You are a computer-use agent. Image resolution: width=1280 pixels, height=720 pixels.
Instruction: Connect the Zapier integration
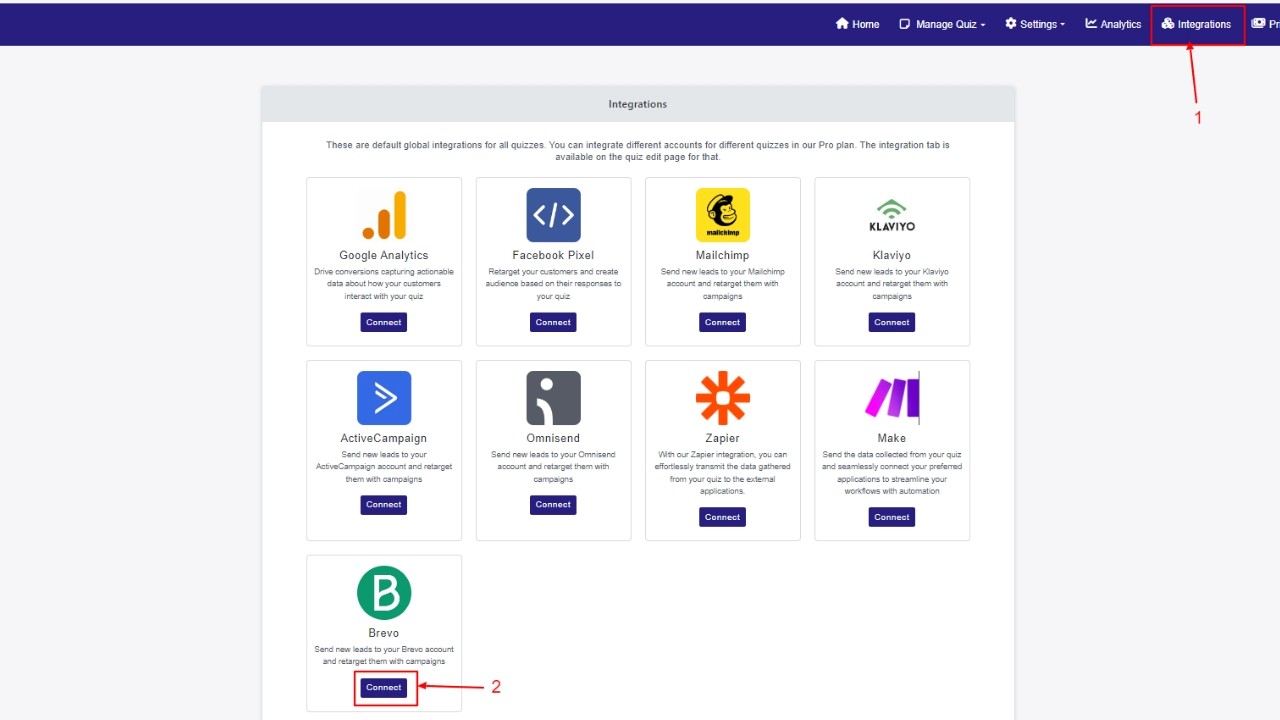point(722,517)
